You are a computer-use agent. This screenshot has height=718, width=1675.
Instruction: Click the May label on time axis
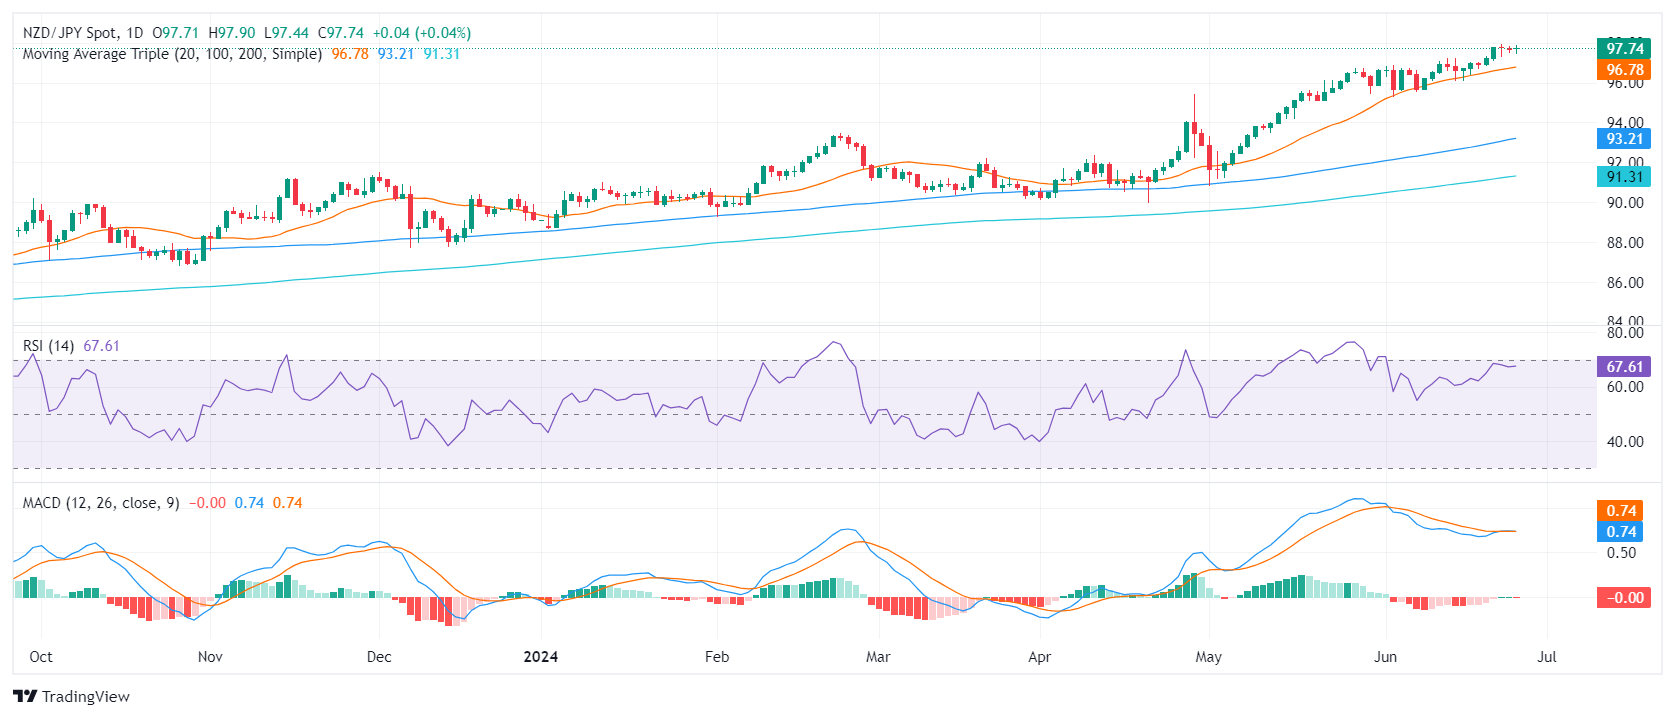coord(1208,657)
